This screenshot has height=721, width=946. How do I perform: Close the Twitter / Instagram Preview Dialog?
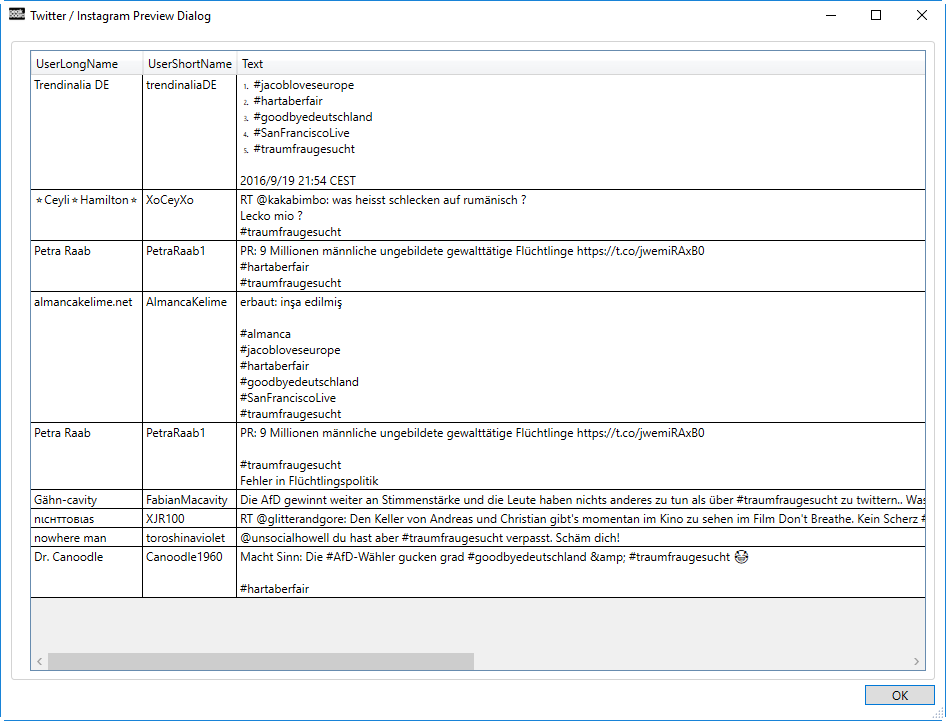point(921,15)
